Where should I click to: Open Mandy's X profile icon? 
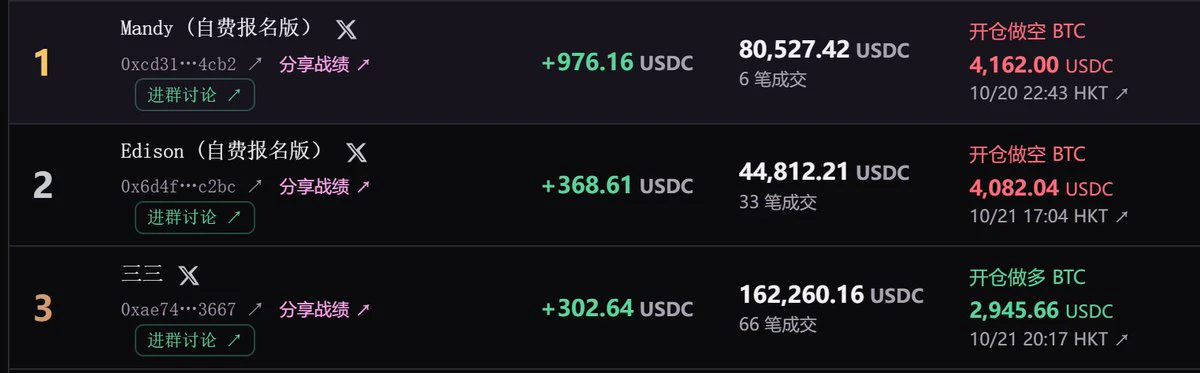[x=345, y=29]
